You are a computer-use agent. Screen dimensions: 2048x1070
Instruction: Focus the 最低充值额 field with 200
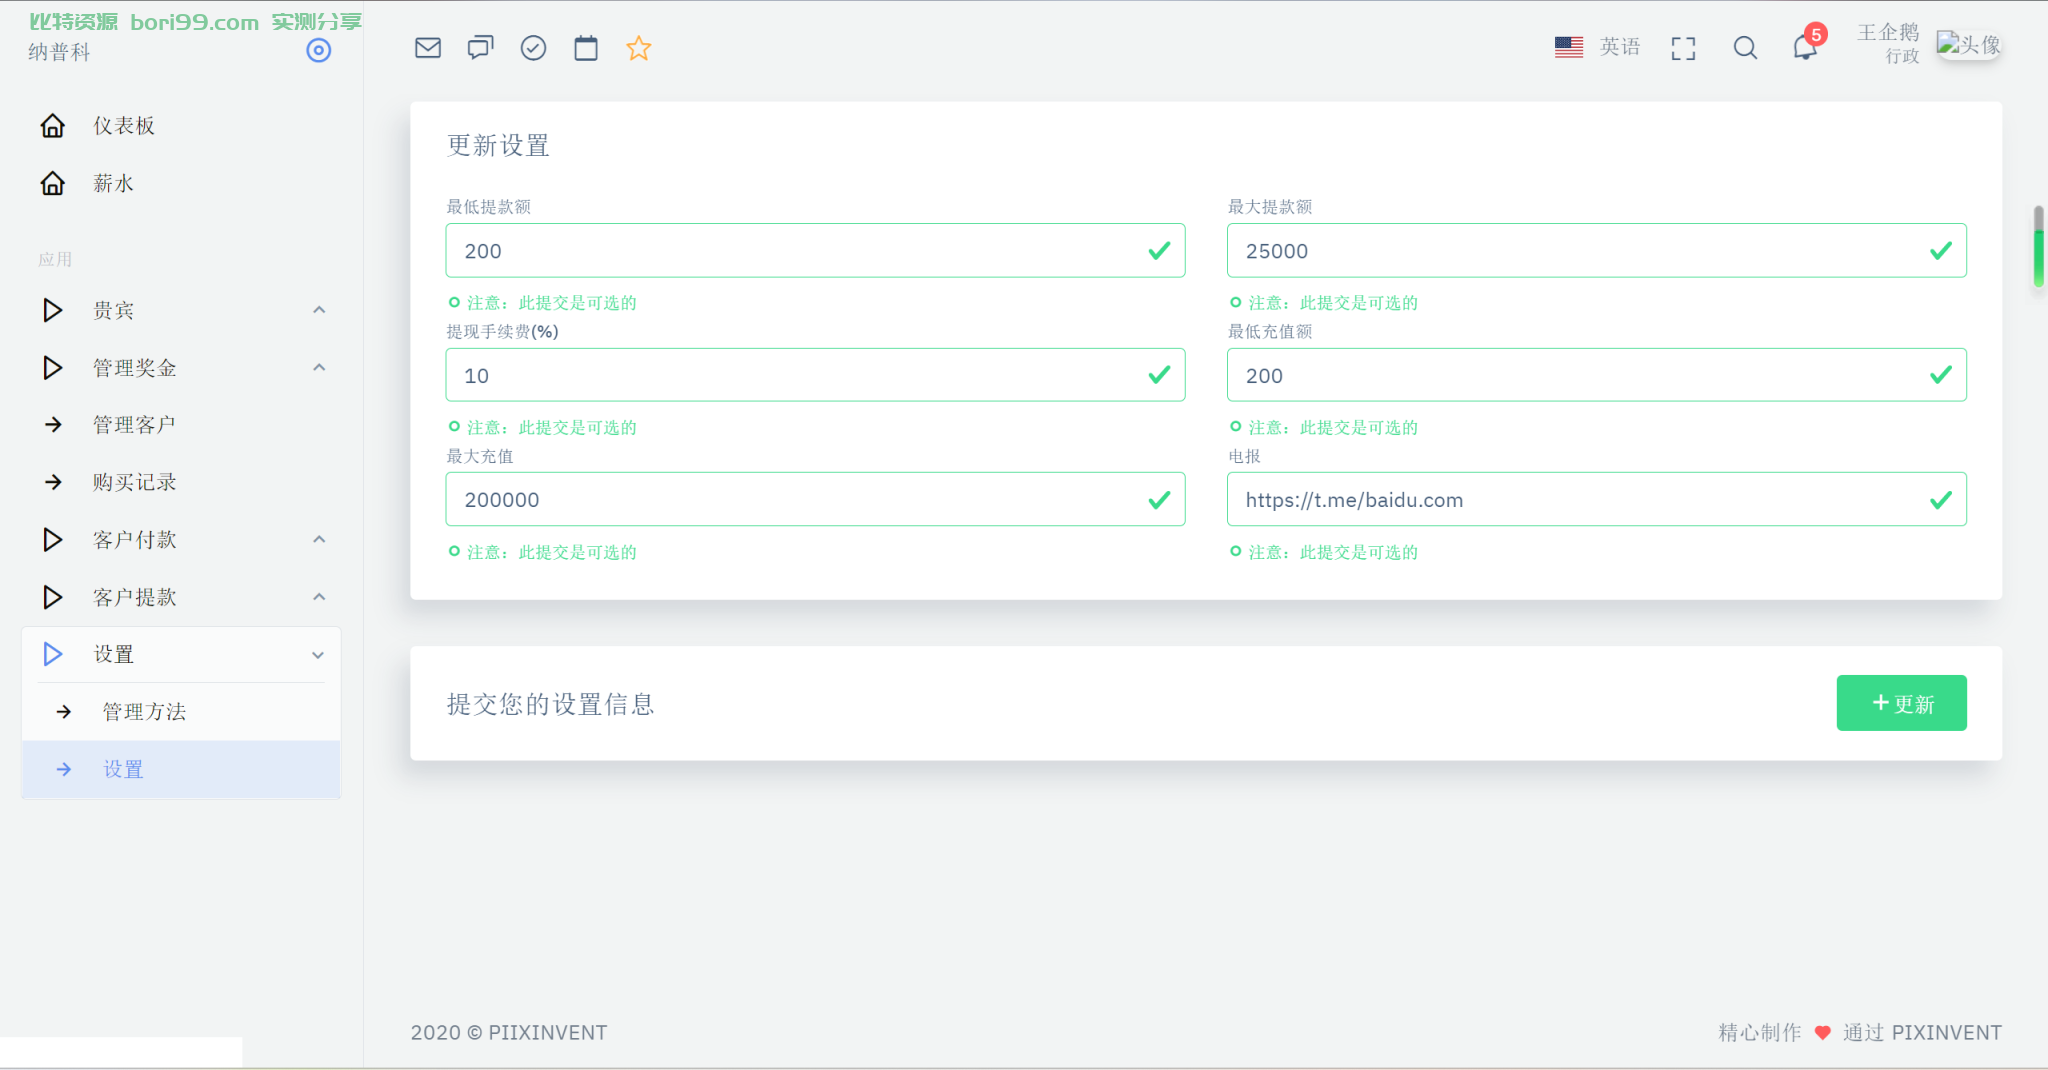point(1596,375)
